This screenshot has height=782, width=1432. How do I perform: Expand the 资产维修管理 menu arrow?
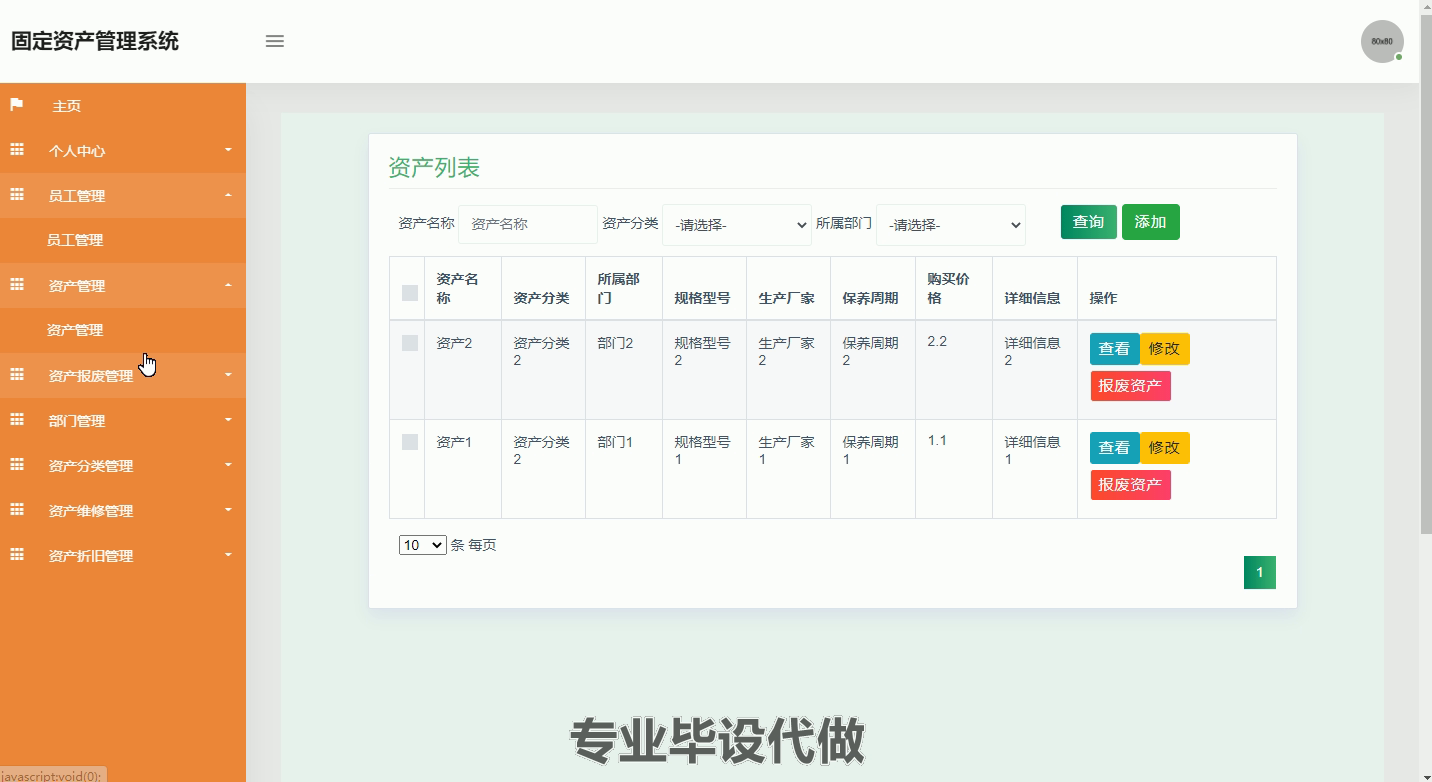[228, 510]
